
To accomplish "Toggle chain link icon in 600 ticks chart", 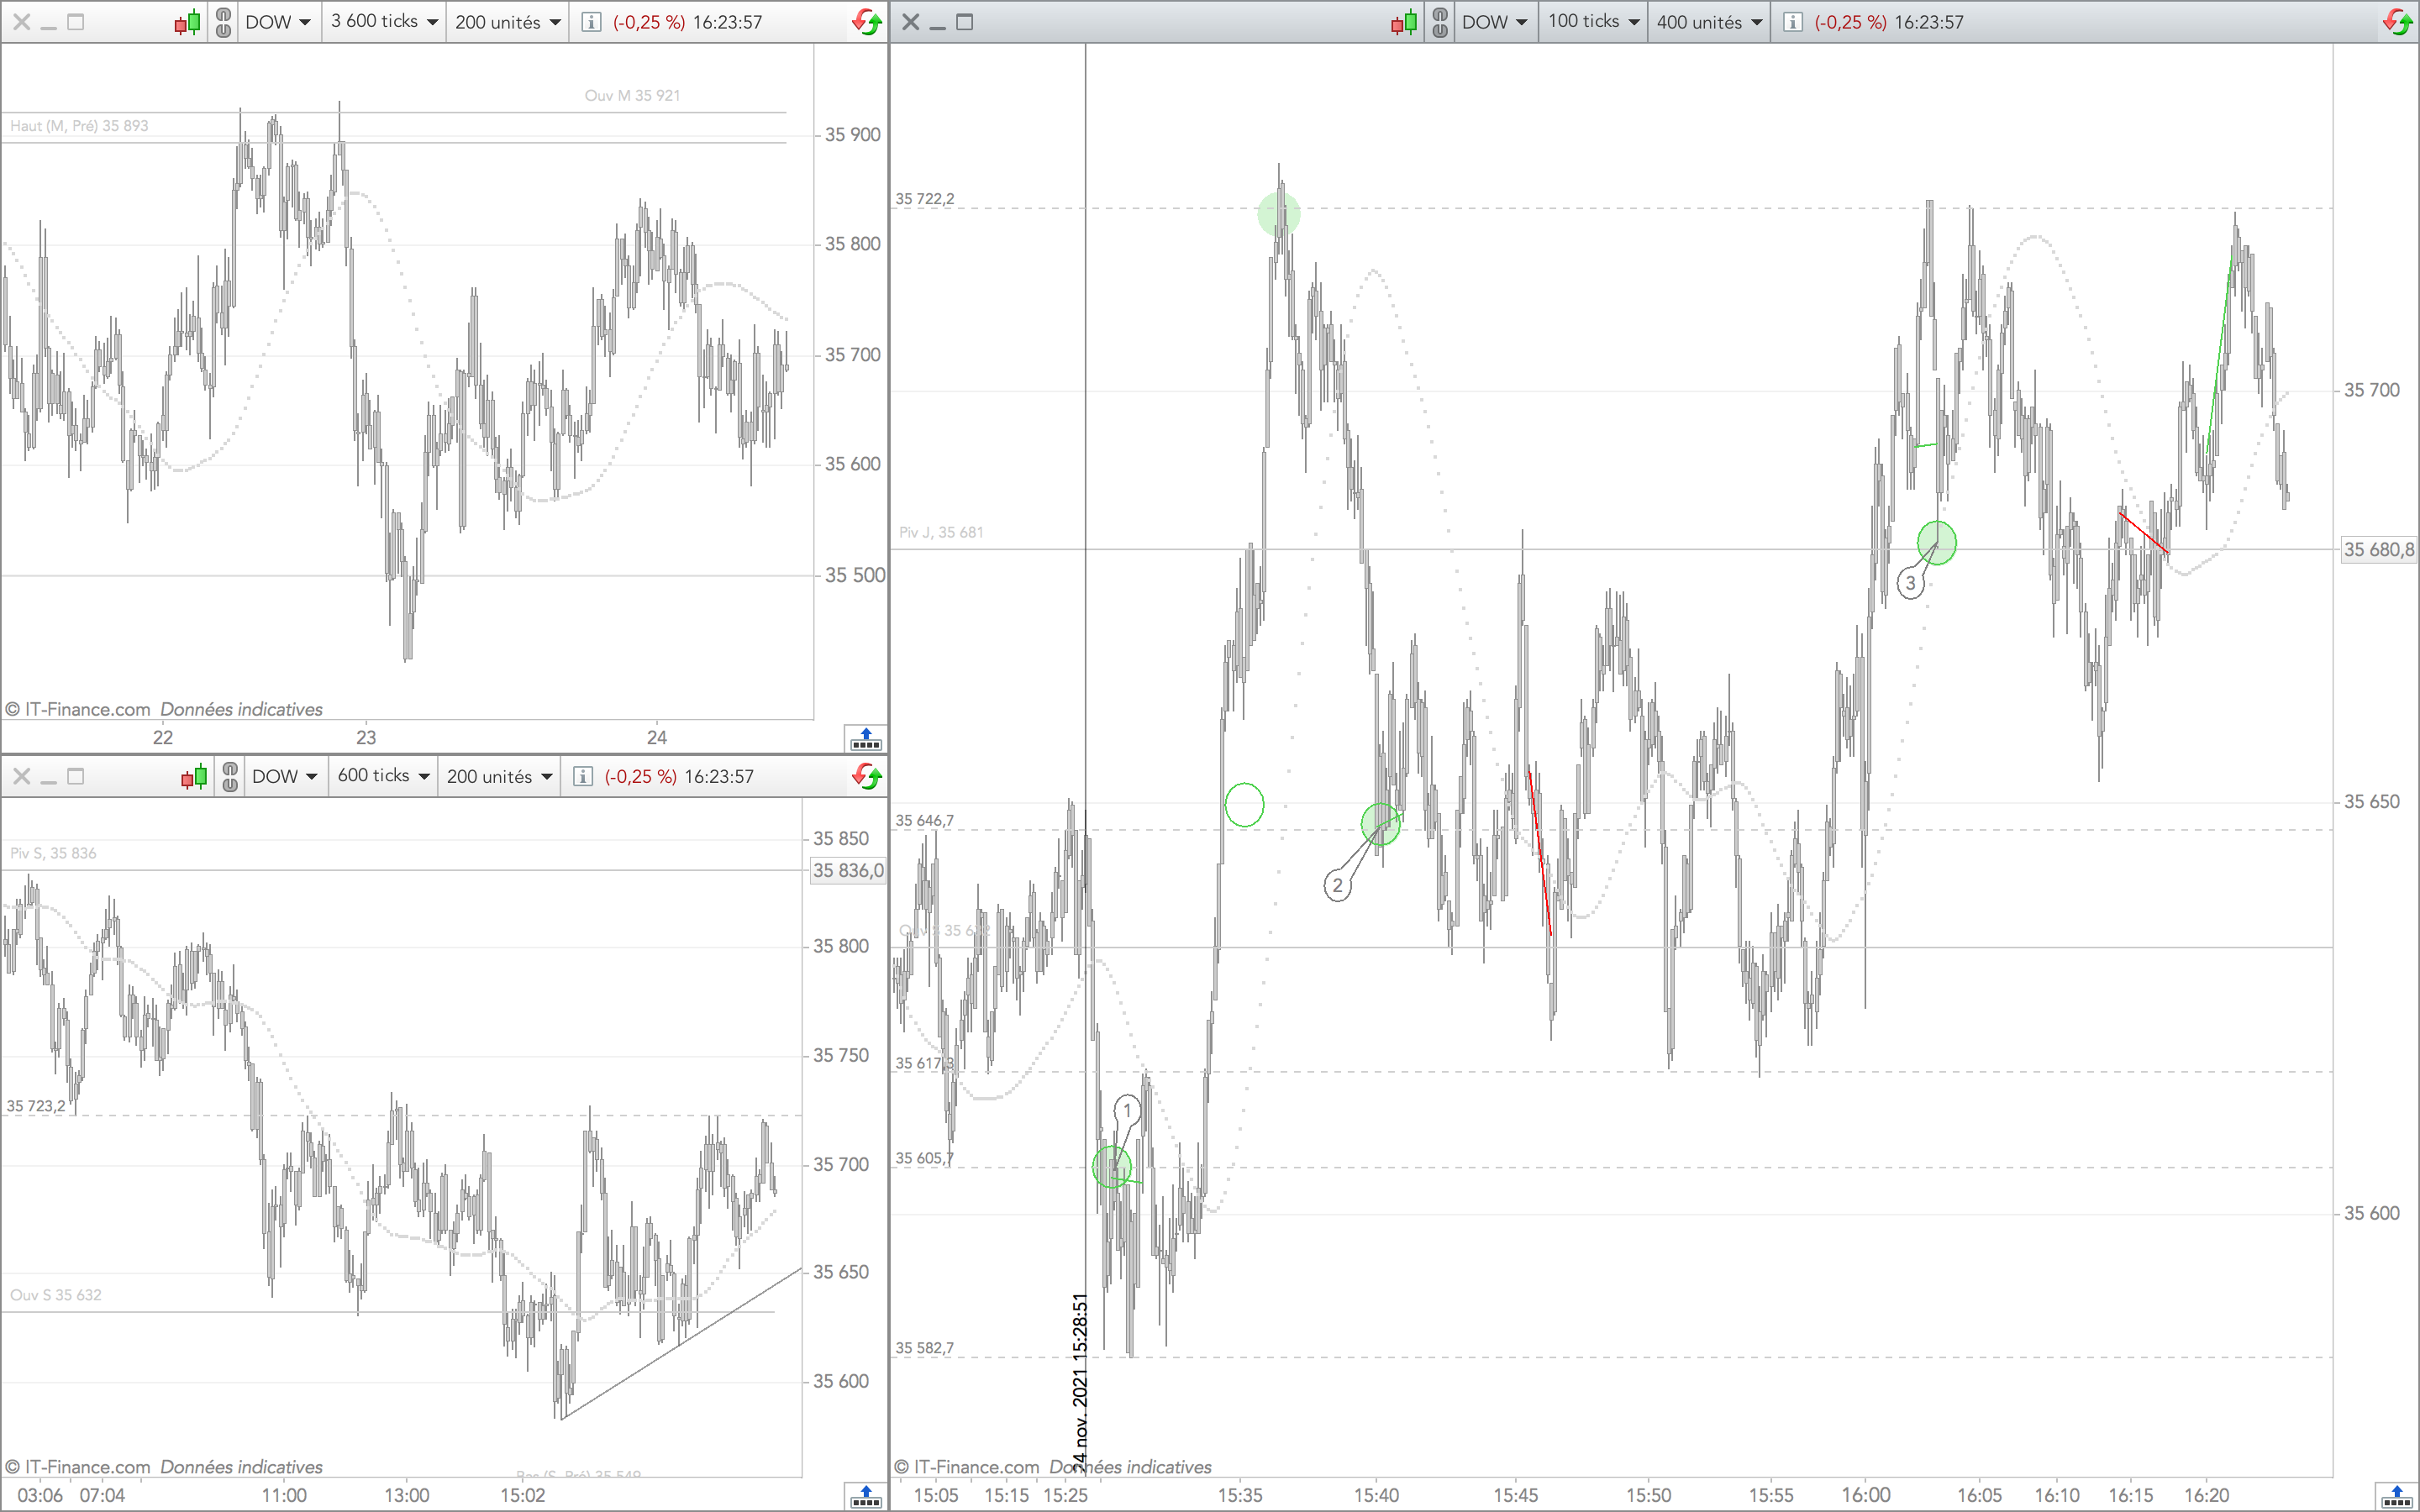I will [230, 776].
